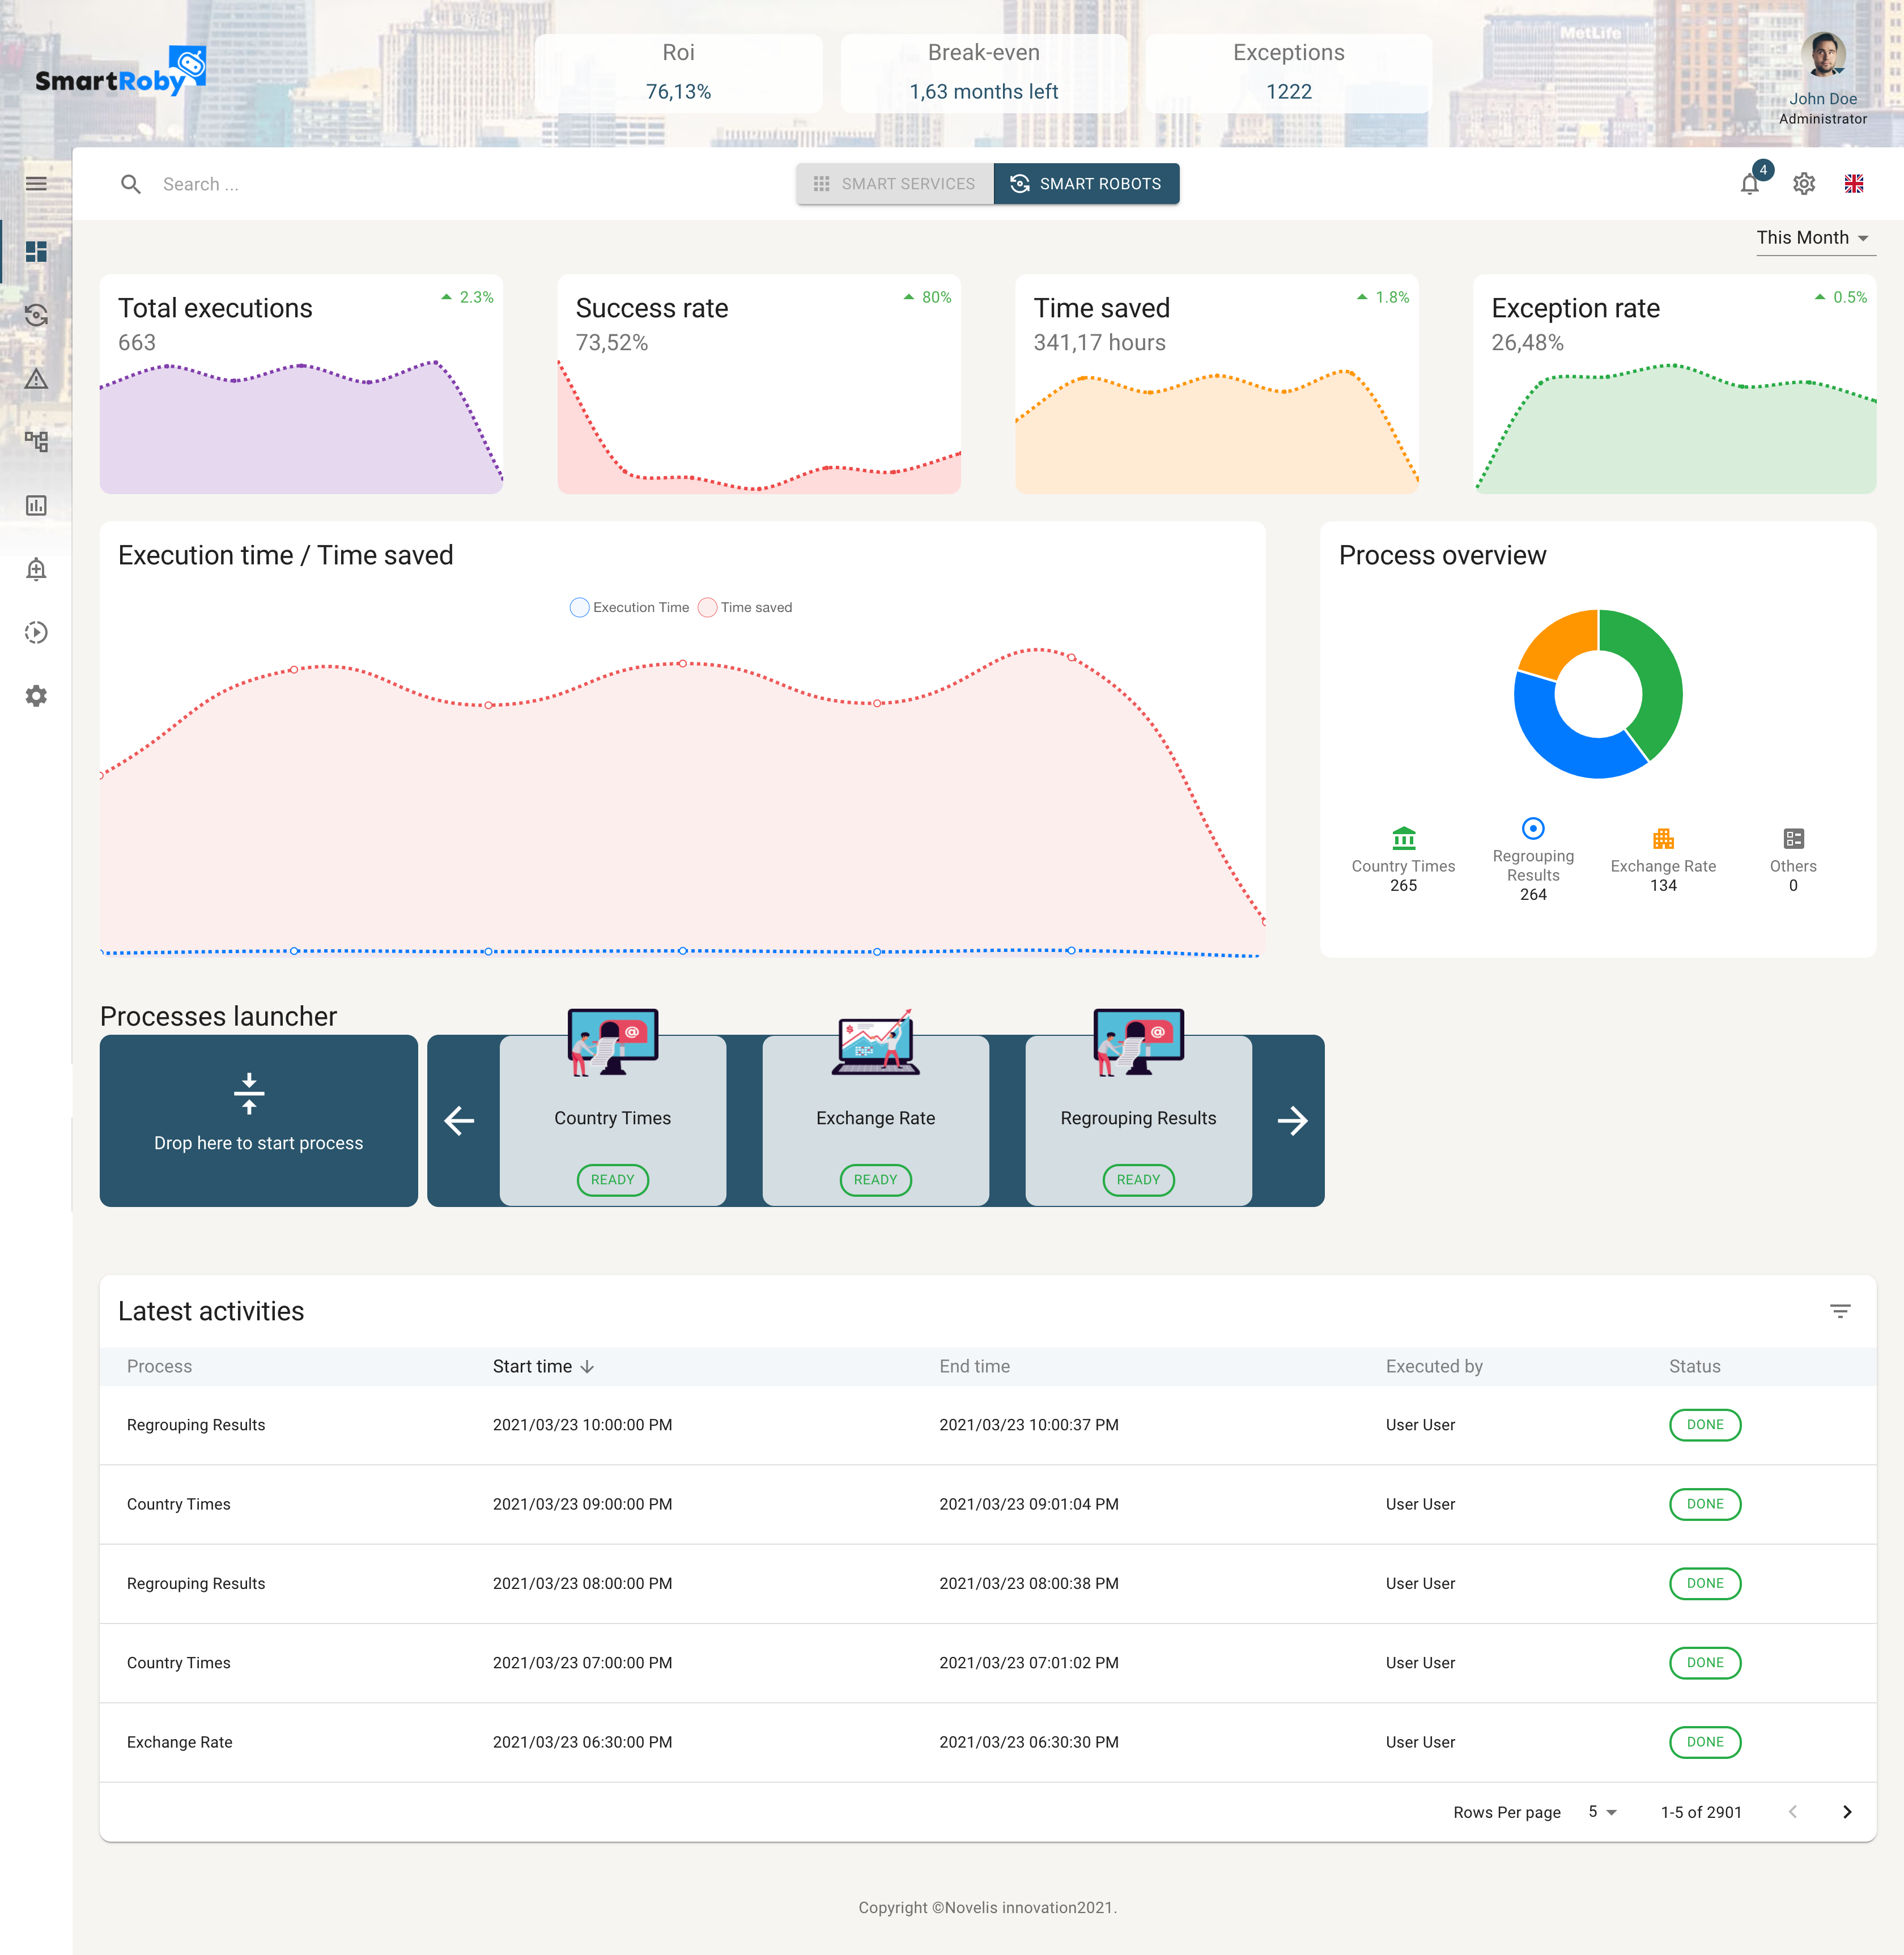The width and height of the screenshot is (1904, 1955).
Task: Open the This Month period dropdown
Action: 1815,238
